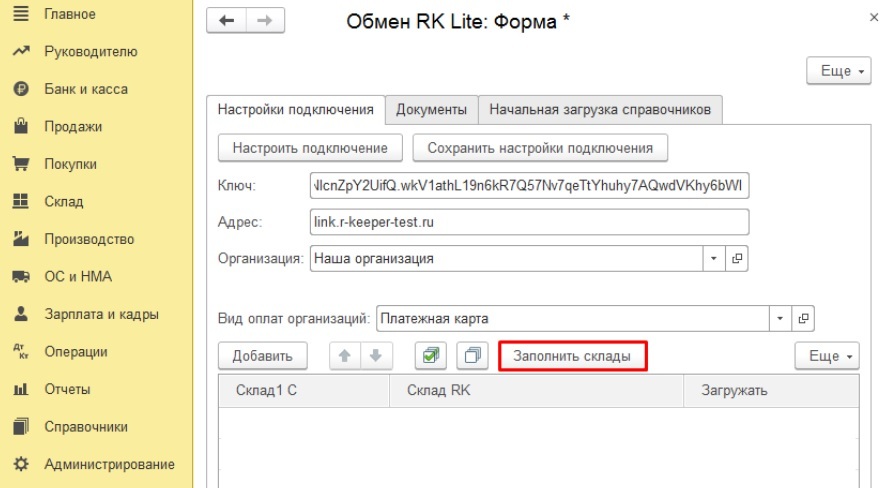Click the Загружать column header
Viewport: 884px width, 488px height.
tap(771, 390)
